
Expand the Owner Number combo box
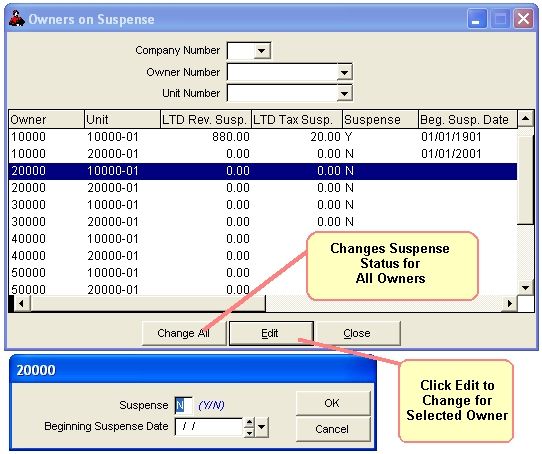click(344, 73)
